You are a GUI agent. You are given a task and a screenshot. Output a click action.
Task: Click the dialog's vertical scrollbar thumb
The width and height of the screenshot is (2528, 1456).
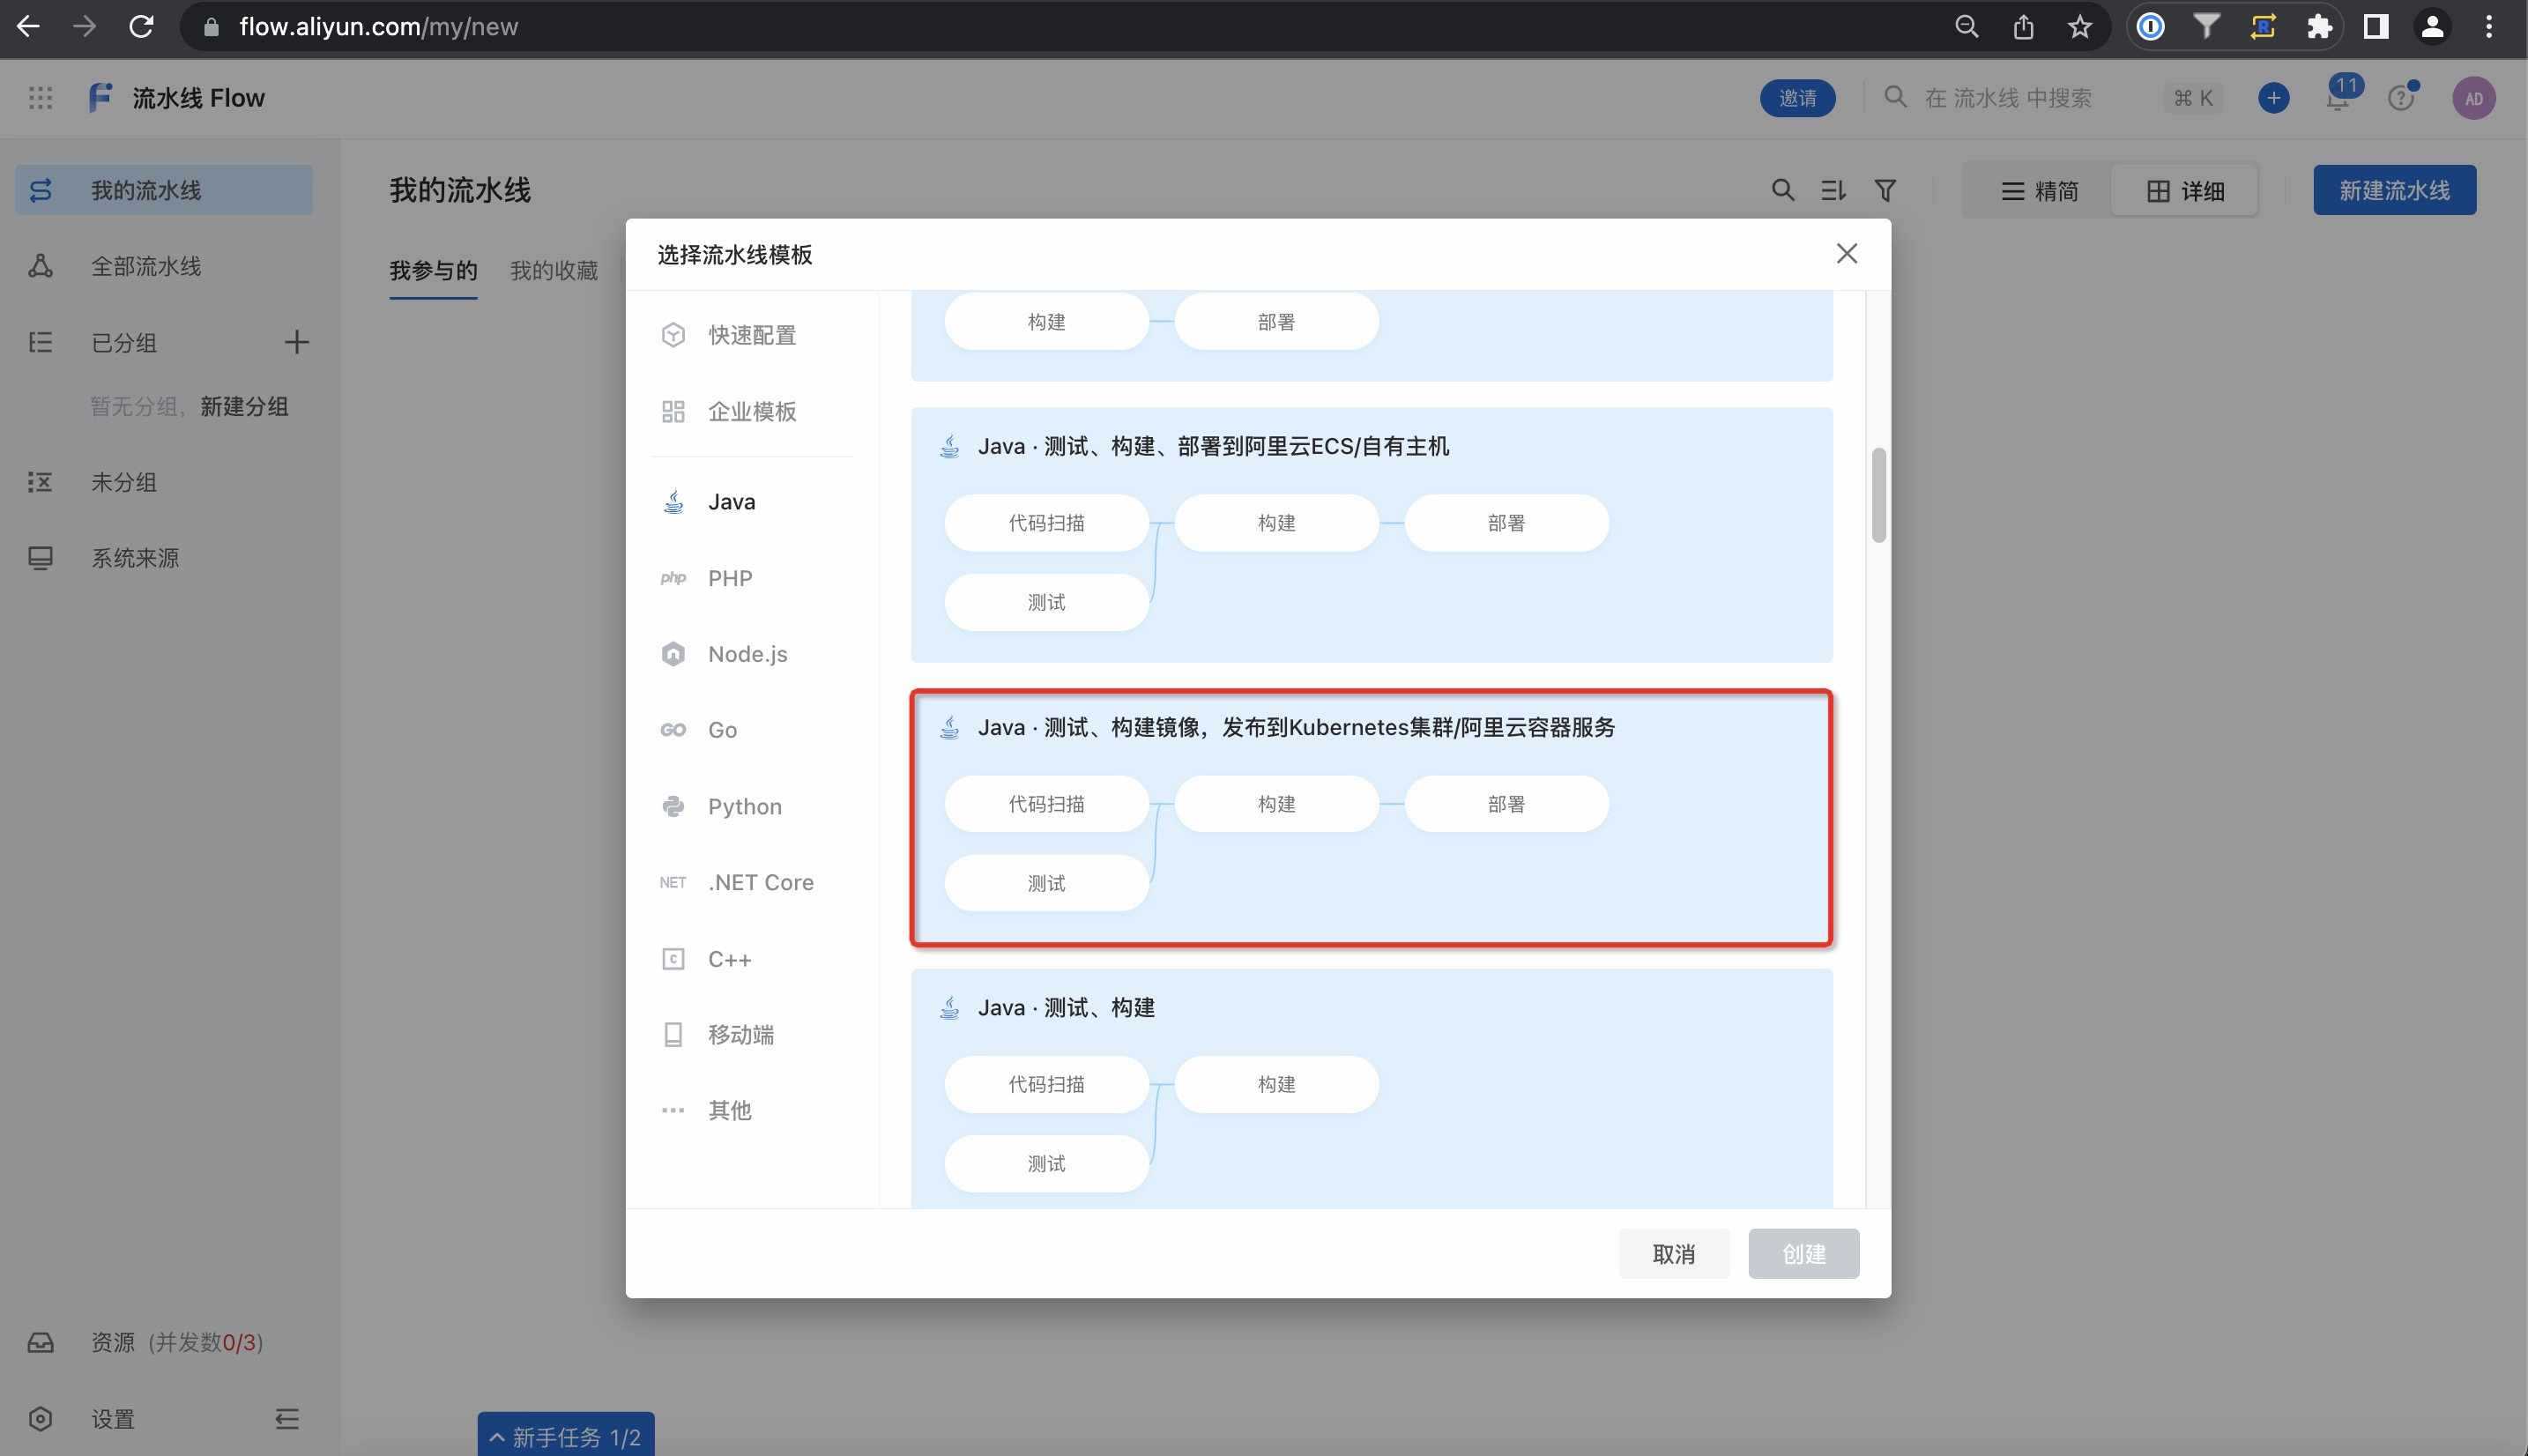tap(1878, 495)
